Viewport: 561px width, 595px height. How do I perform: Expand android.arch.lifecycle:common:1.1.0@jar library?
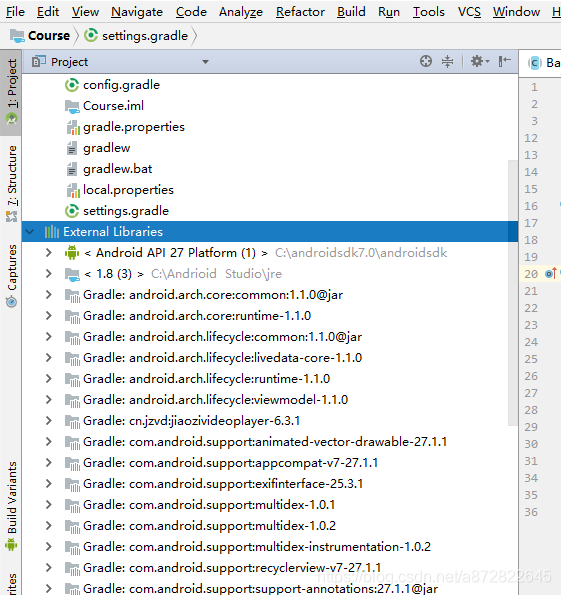pos(49,337)
